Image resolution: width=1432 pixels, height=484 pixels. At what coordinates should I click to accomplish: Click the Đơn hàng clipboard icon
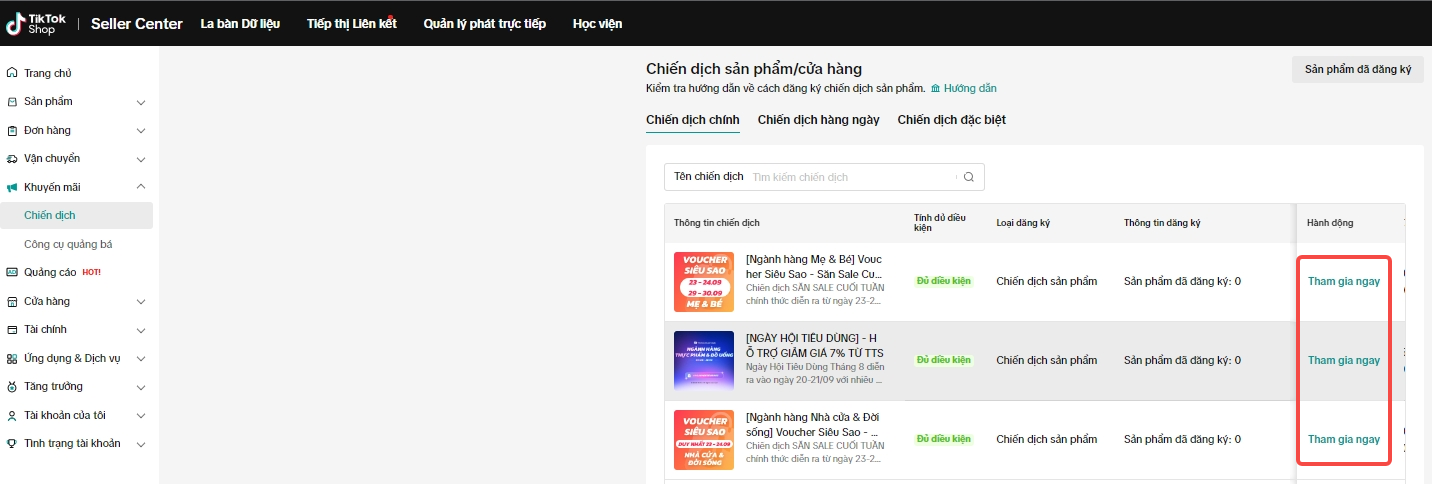(x=12, y=130)
